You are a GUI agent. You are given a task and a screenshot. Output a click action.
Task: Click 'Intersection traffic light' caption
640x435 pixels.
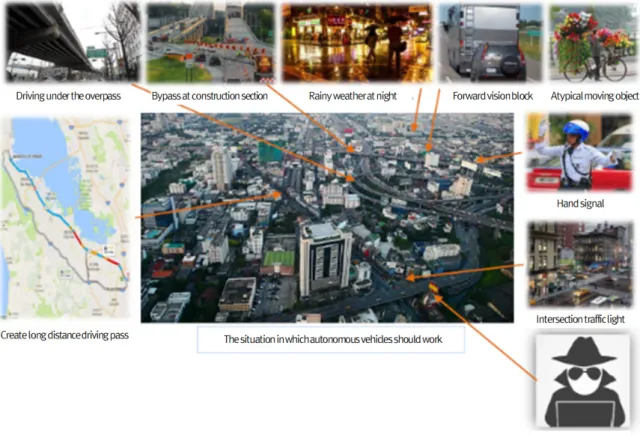tap(580, 319)
